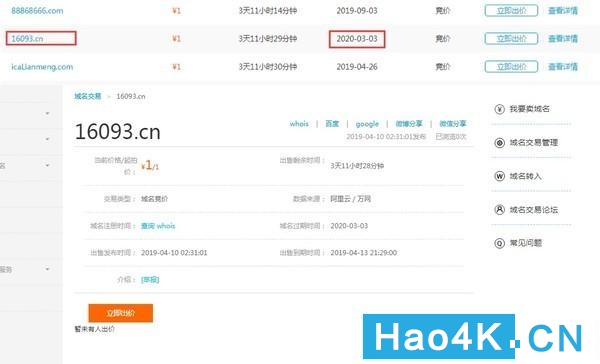
Task: Click the Q icon beside 常见问题
Action: [499, 243]
